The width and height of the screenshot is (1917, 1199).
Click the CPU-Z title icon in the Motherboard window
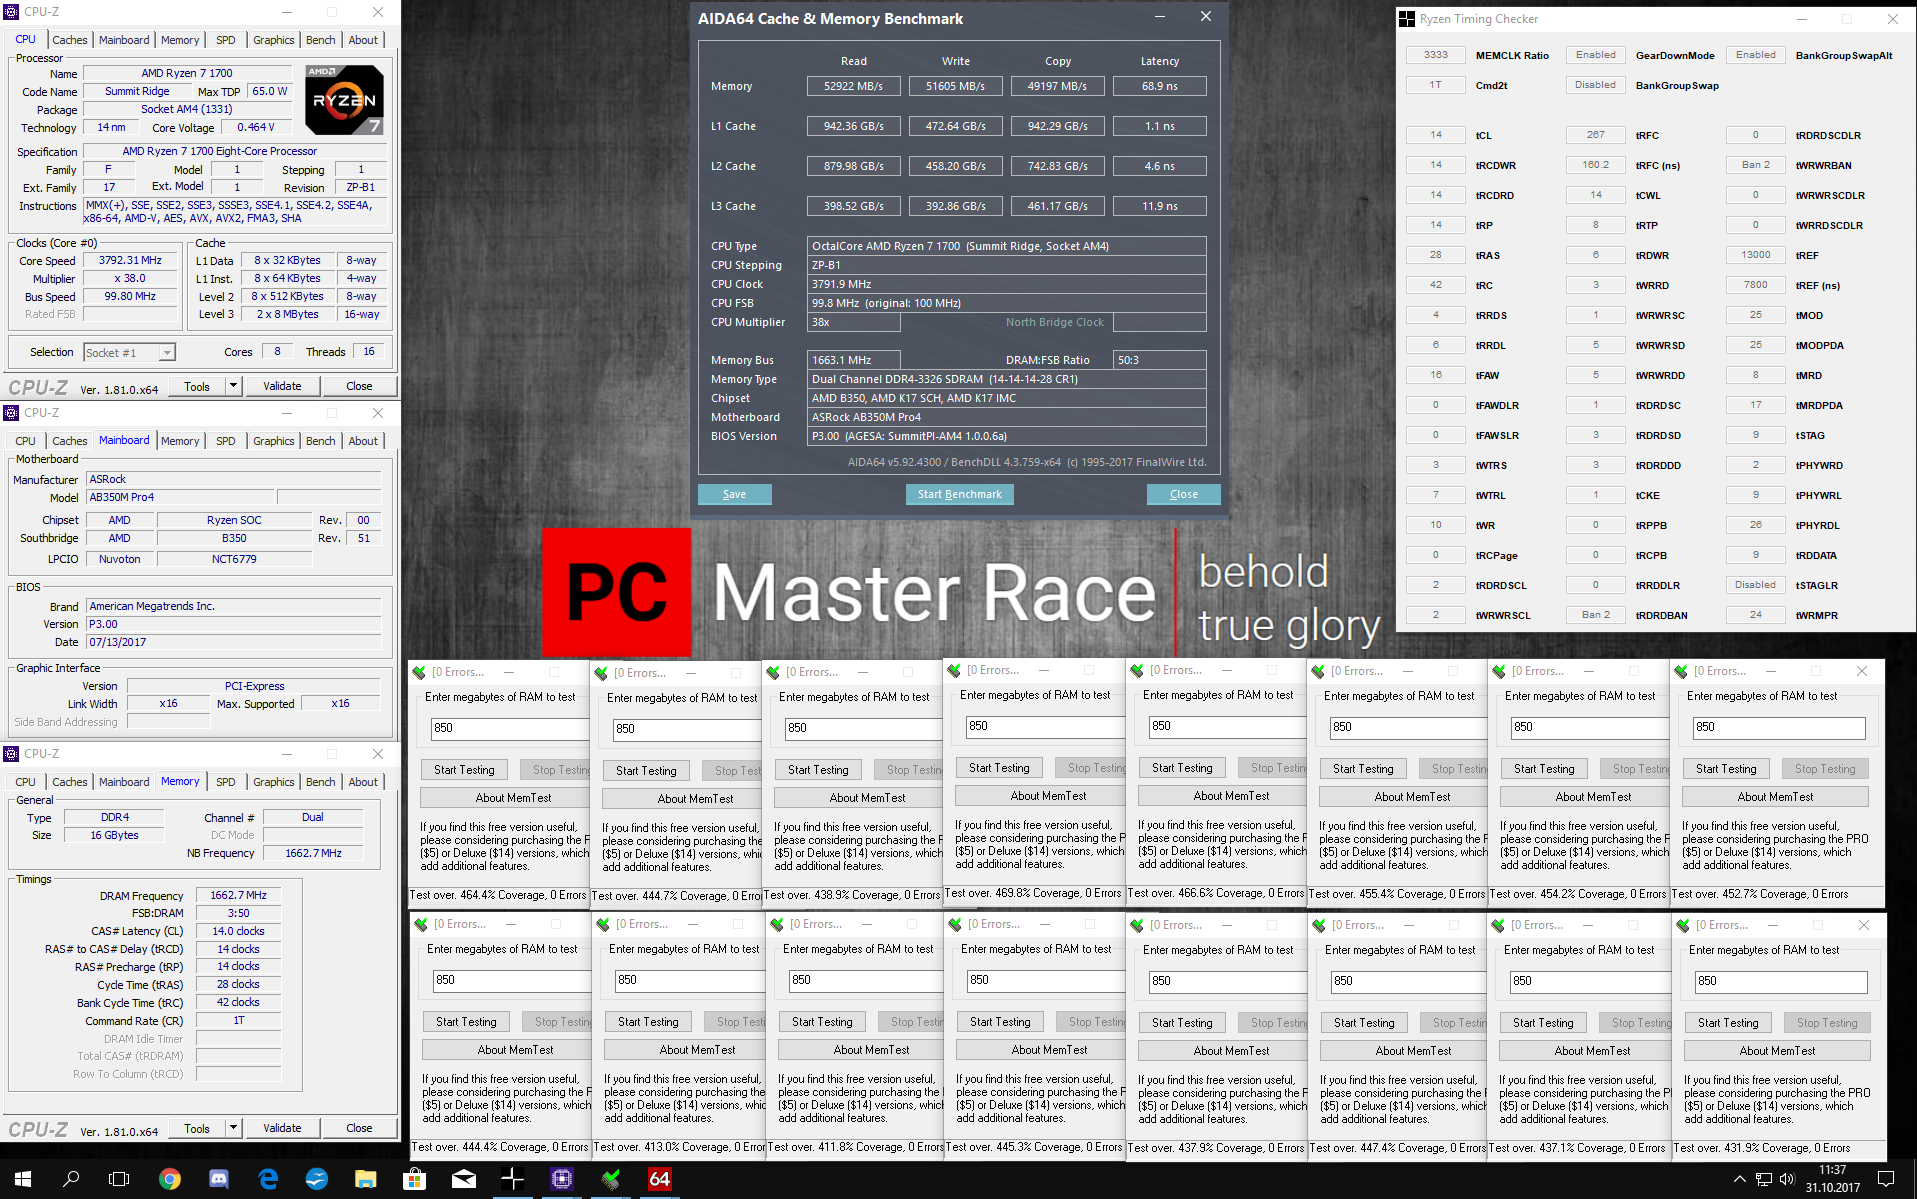click(x=11, y=413)
